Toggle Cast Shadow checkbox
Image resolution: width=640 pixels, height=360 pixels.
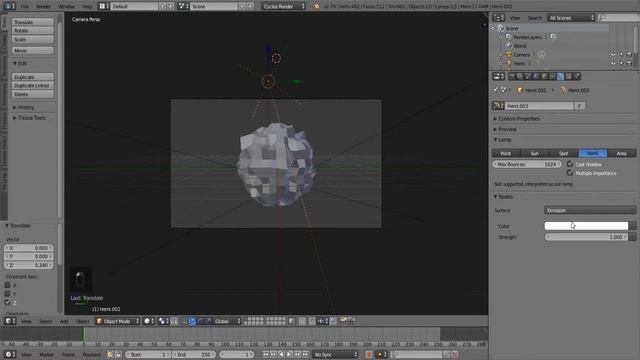click(570, 164)
